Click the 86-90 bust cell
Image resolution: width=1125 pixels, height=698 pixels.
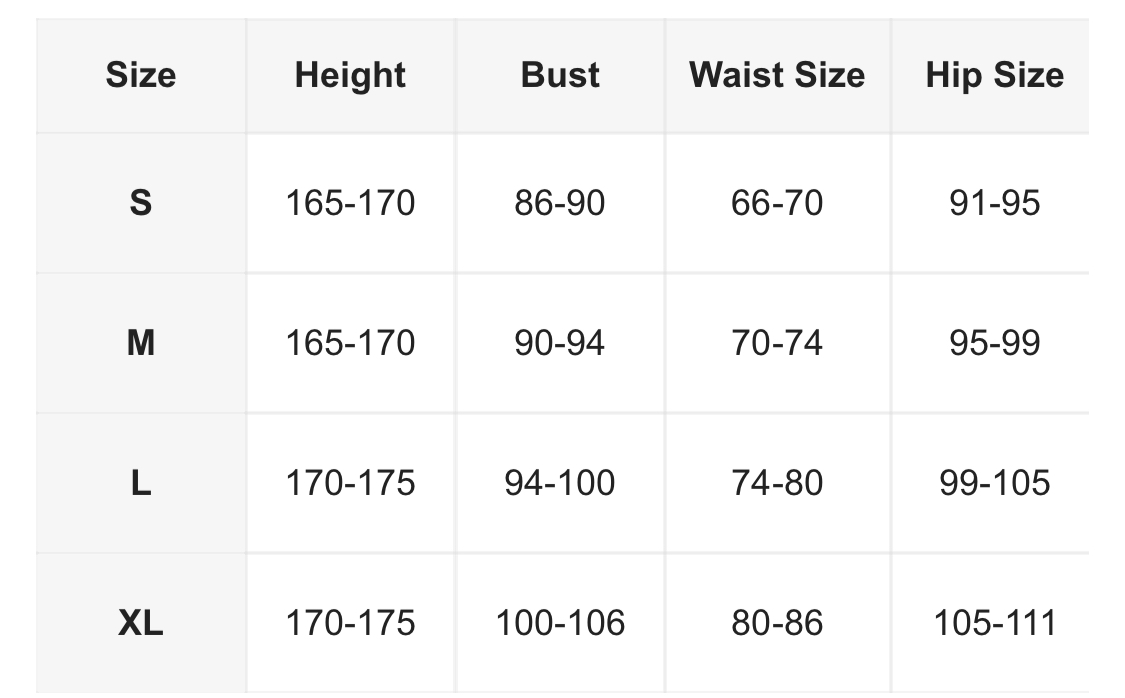tap(560, 203)
